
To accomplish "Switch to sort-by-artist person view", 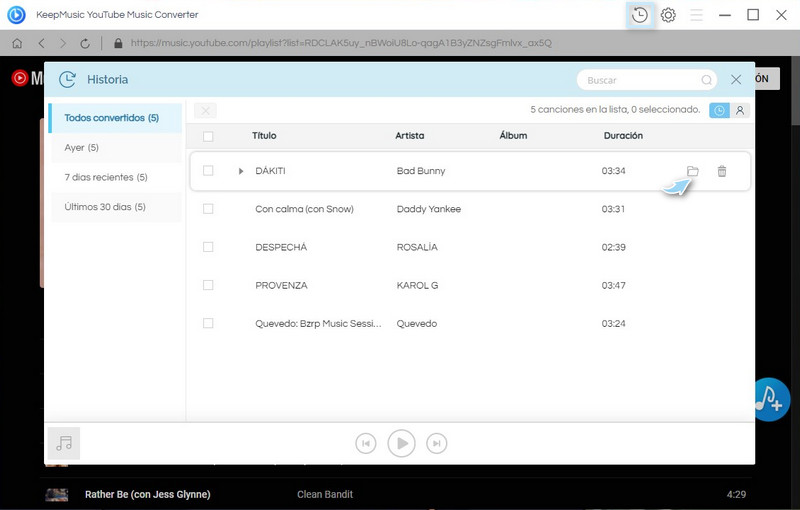I will (x=740, y=110).
